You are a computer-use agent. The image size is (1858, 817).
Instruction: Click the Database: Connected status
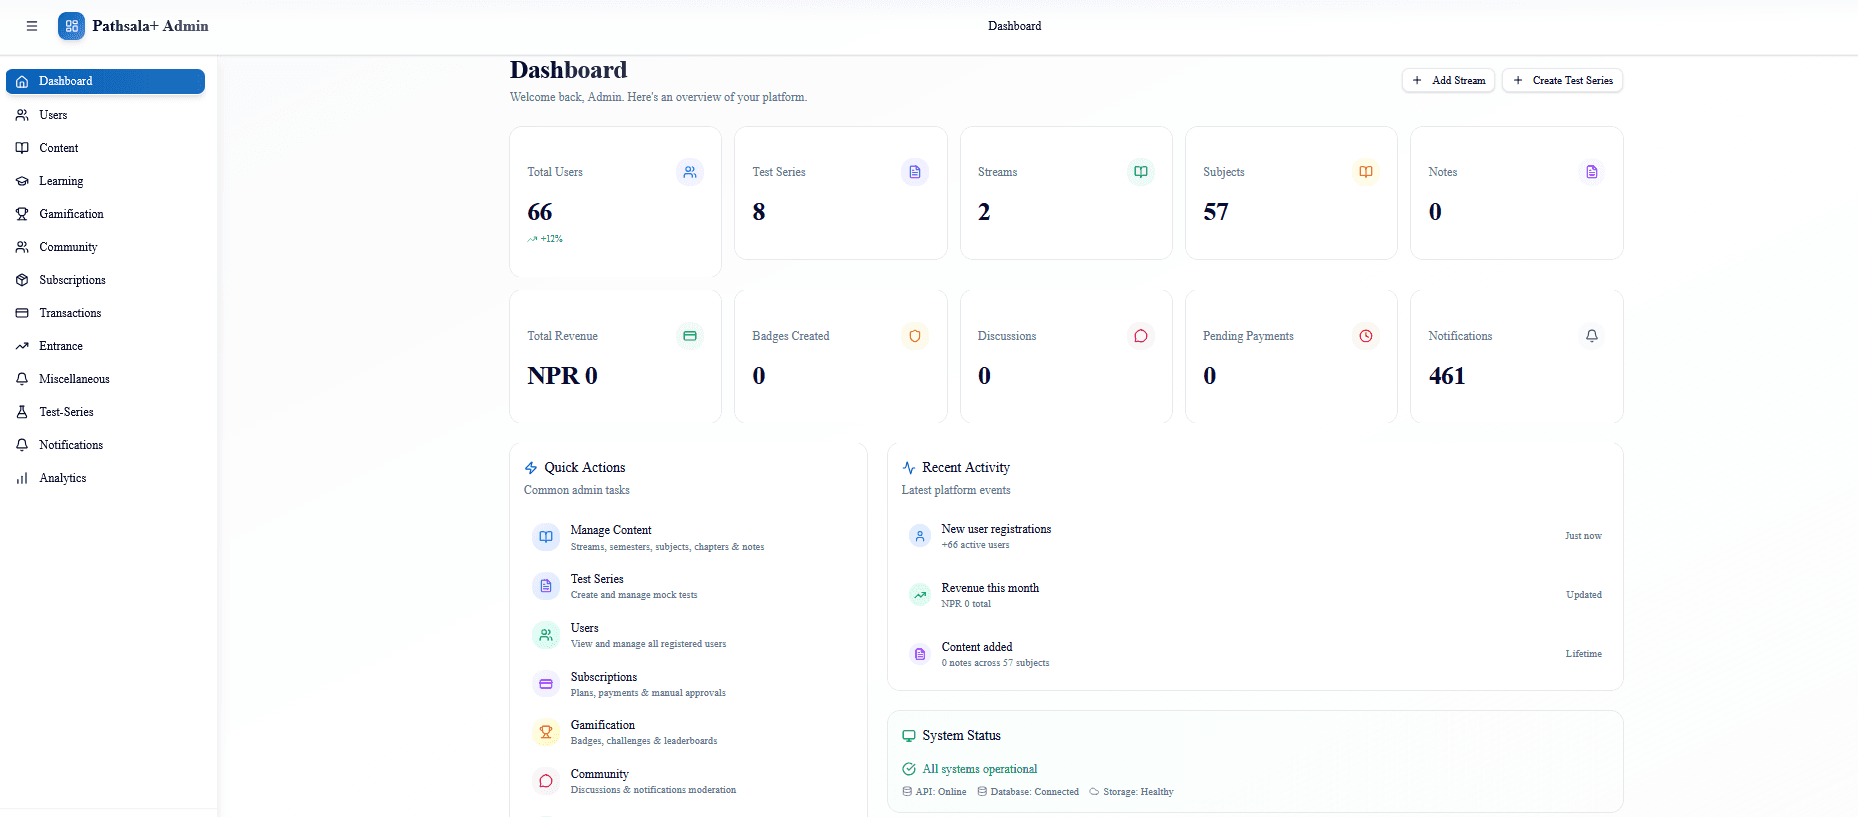[1028, 792]
